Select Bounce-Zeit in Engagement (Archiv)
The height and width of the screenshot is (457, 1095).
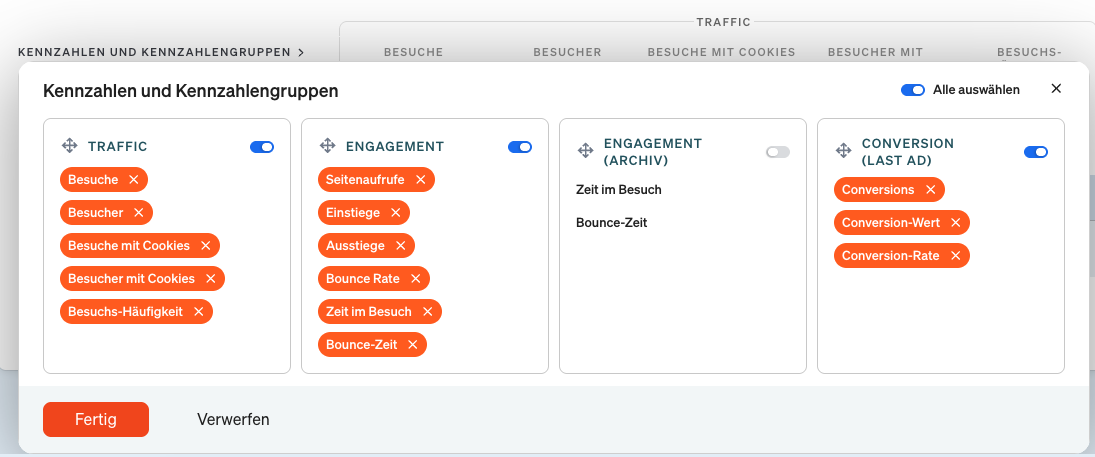(x=612, y=223)
